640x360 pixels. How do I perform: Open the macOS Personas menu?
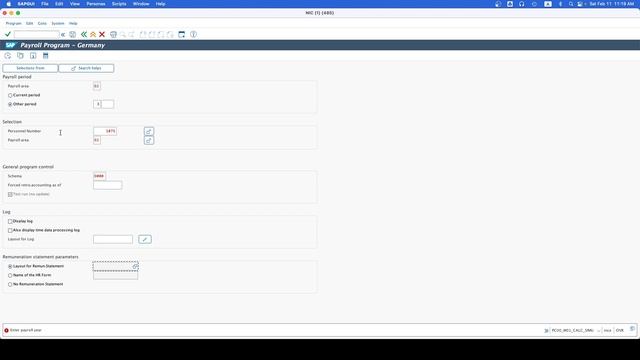pos(96,4)
